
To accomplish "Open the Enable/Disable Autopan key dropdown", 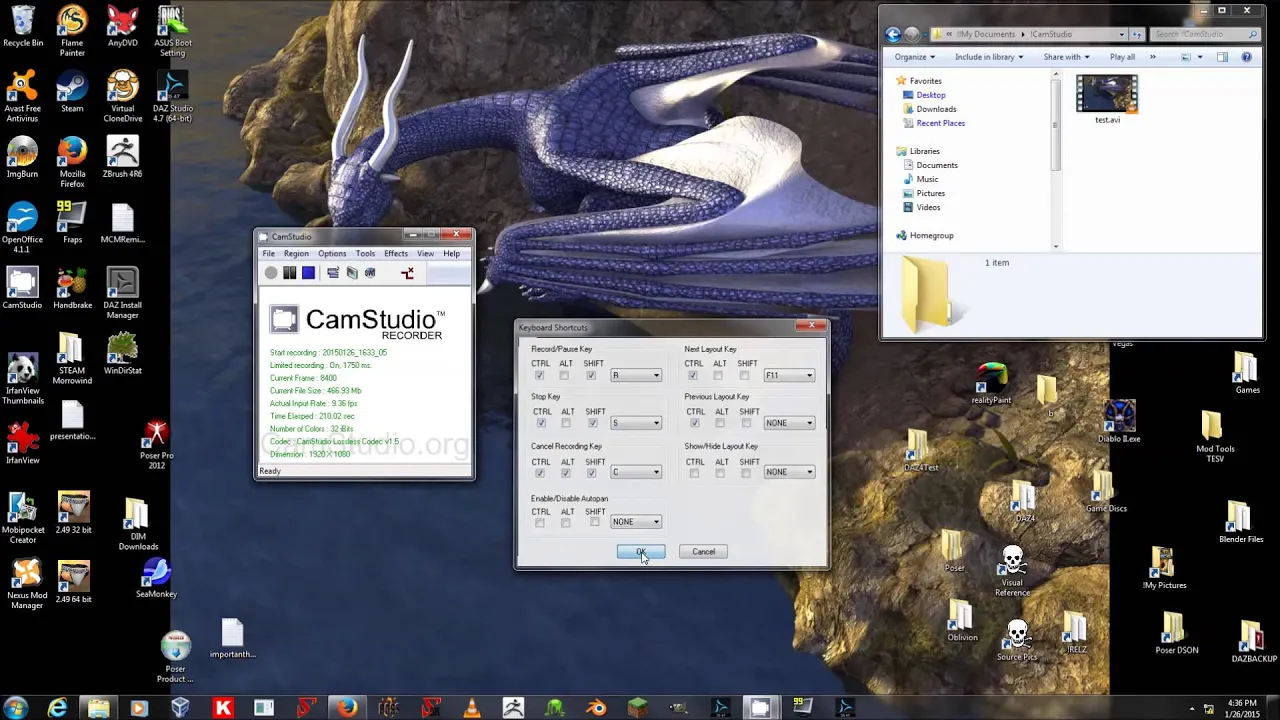I will click(636, 522).
